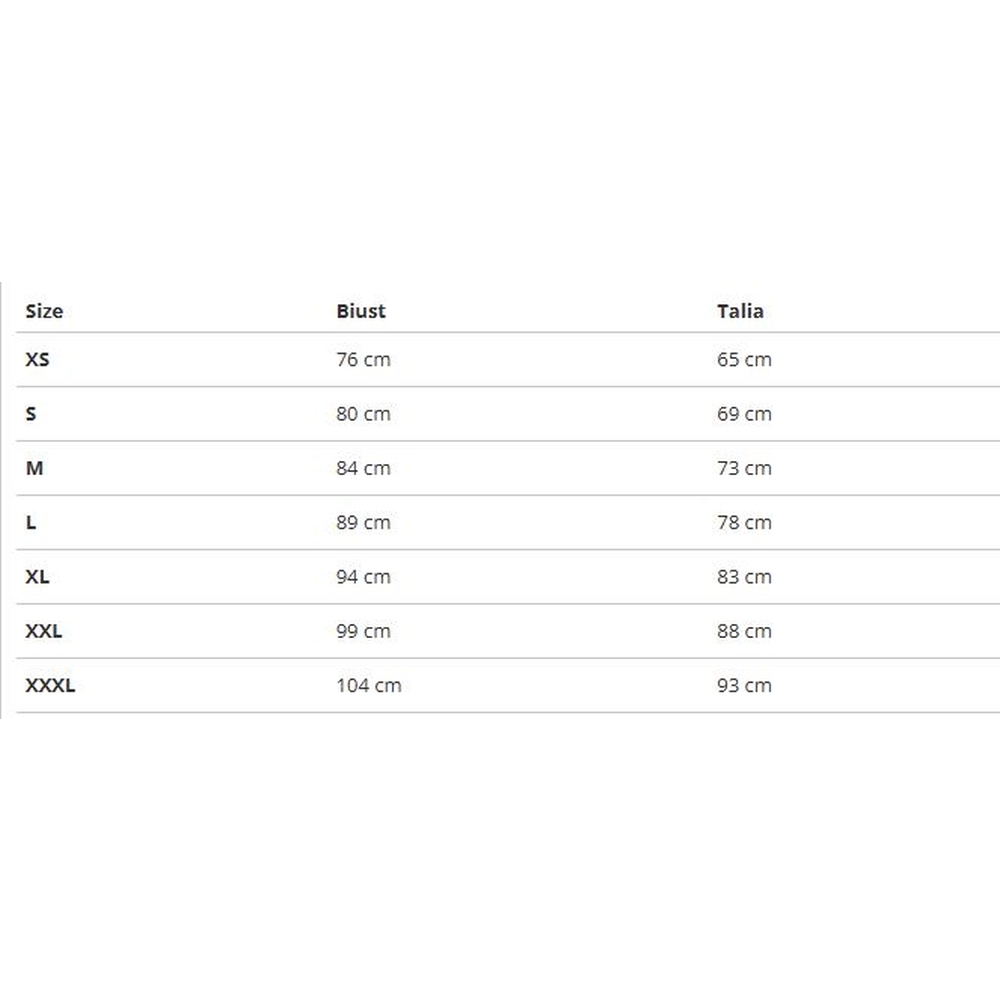The image size is (1000, 1000).
Task: Select the 80 cm bust value
Action: pyautogui.click(x=363, y=414)
